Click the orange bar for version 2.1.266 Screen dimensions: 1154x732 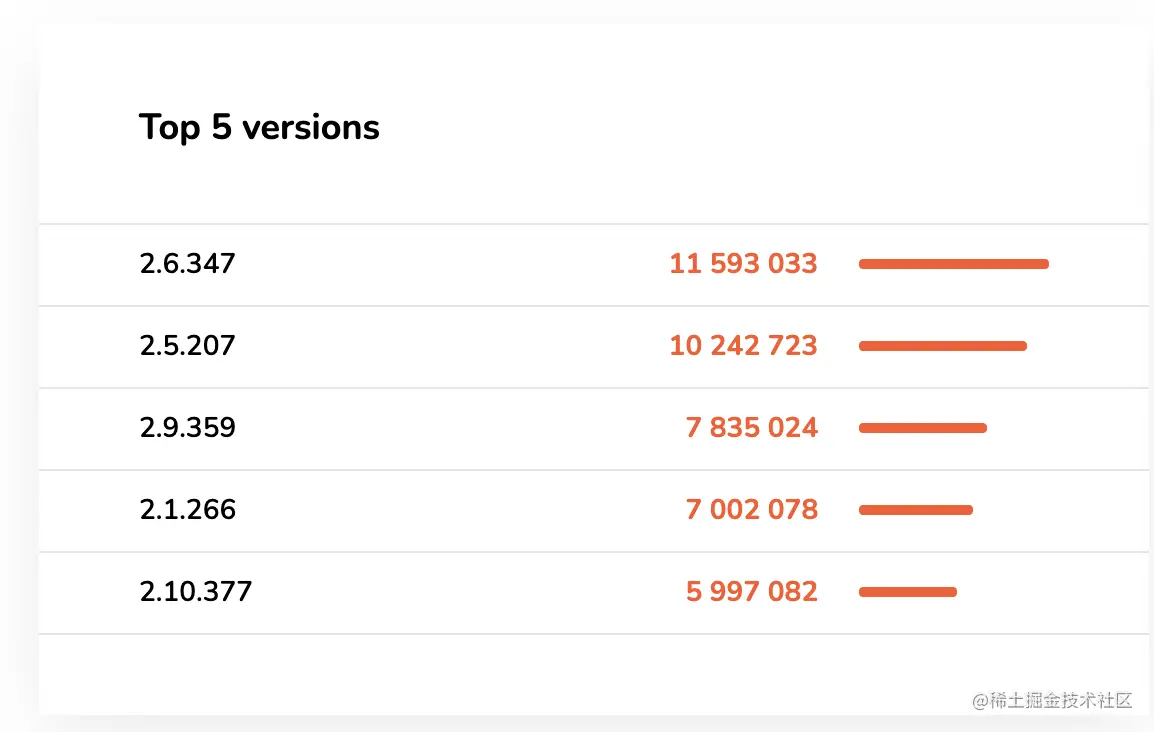click(916, 510)
